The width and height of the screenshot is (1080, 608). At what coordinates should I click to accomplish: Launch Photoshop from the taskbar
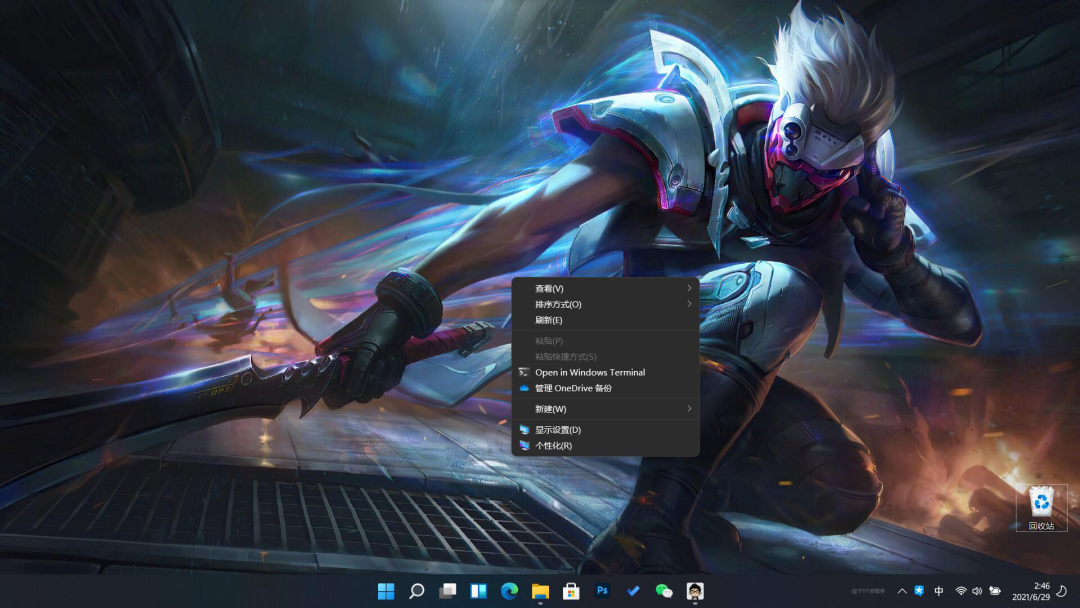tap(602, 591)
